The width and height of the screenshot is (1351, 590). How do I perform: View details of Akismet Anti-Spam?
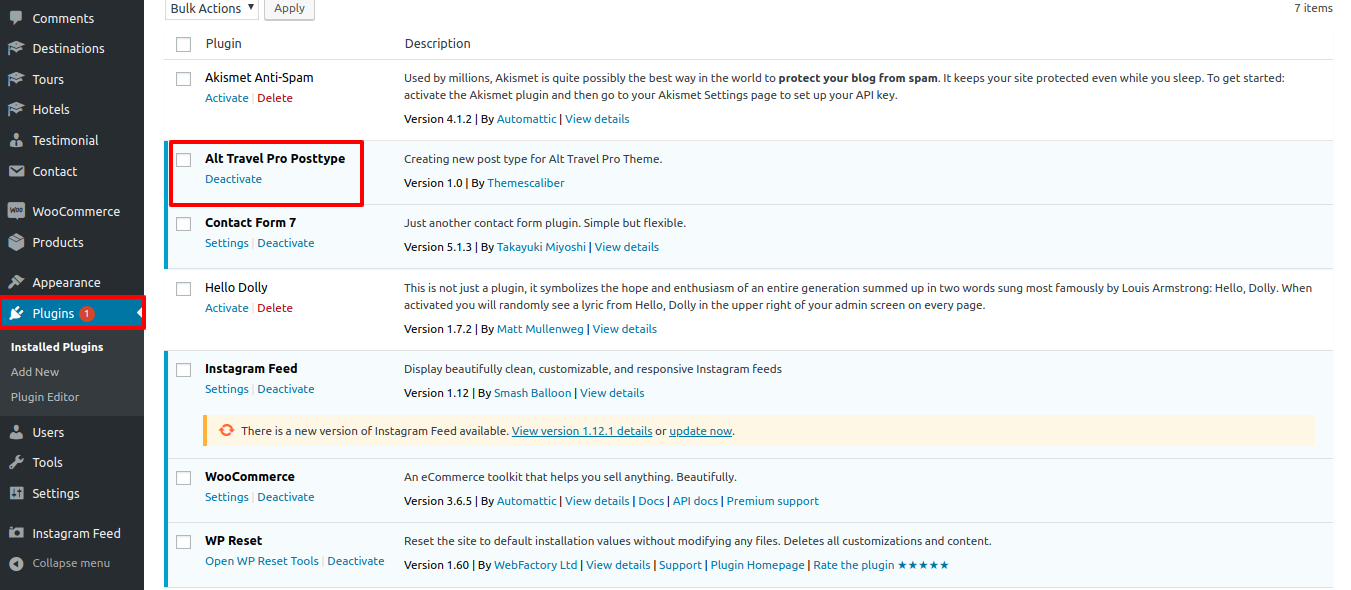click(x=597, y=119)
